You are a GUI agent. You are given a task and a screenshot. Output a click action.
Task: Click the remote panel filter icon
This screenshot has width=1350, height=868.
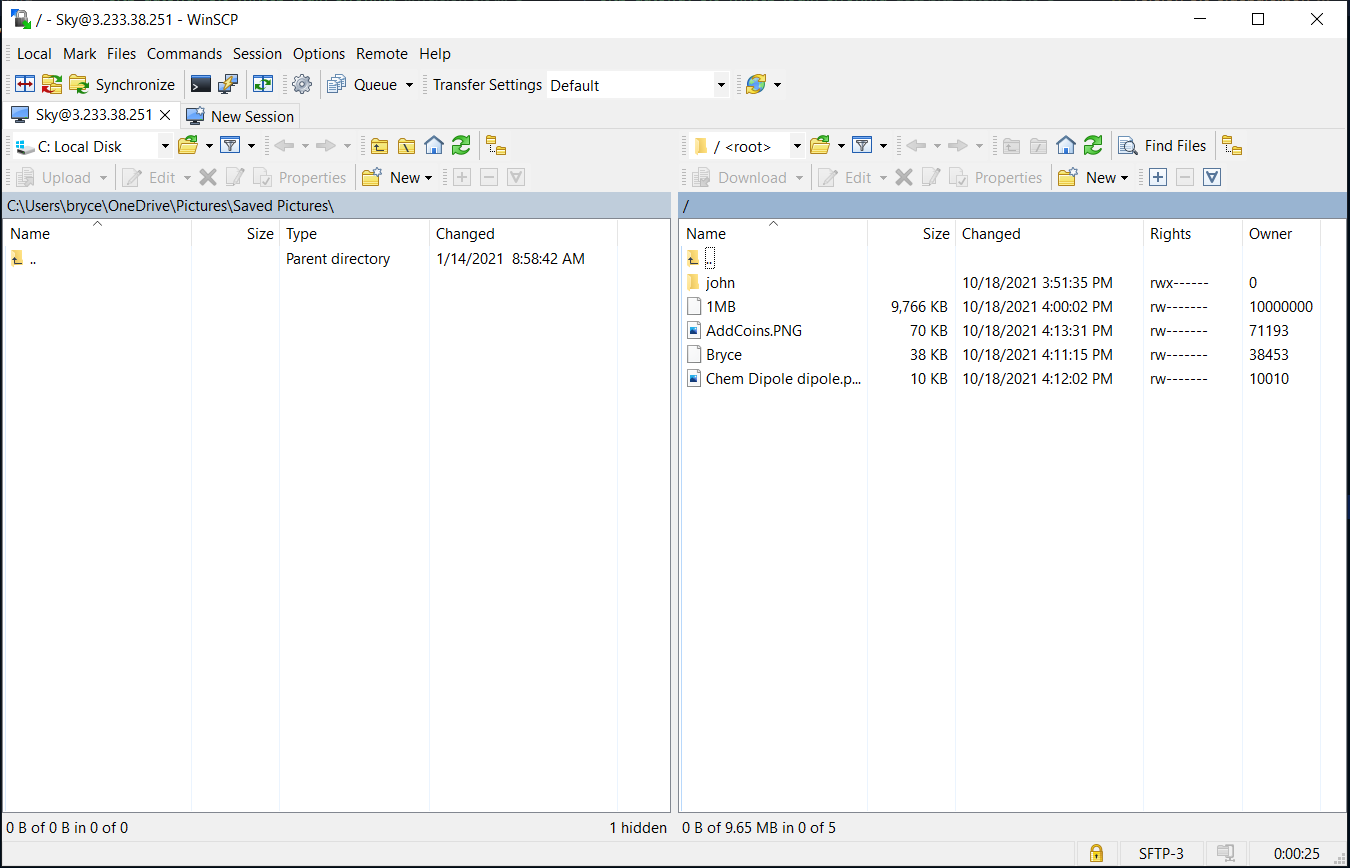(x=862, y=146)
